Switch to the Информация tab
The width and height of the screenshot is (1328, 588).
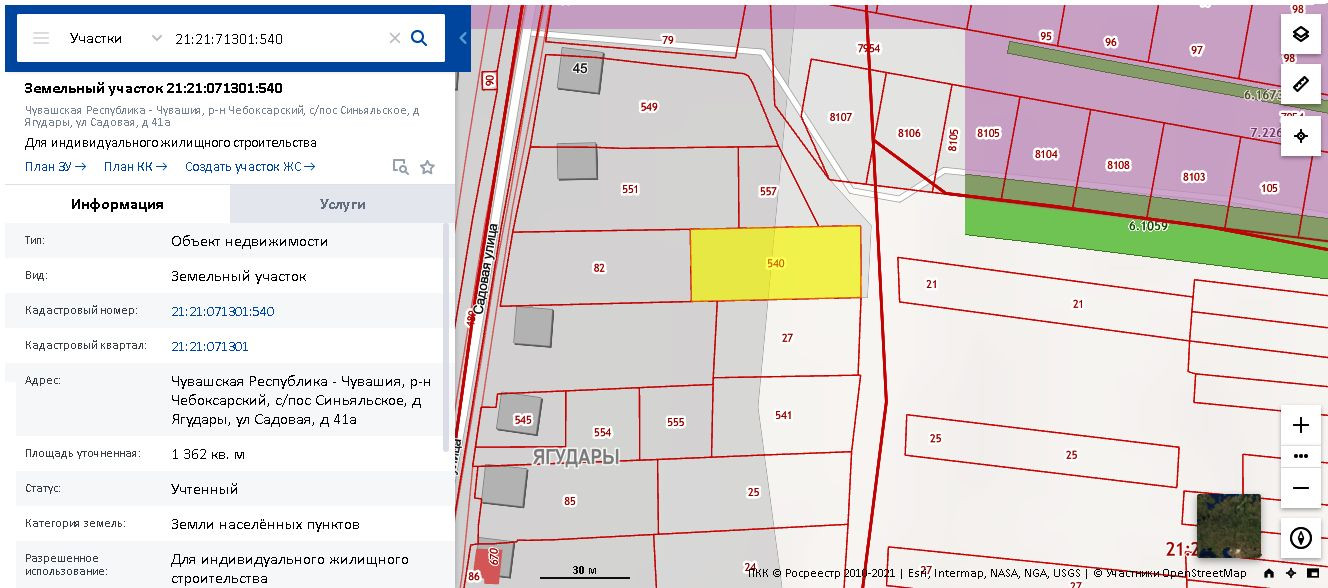tap(117, 204)
